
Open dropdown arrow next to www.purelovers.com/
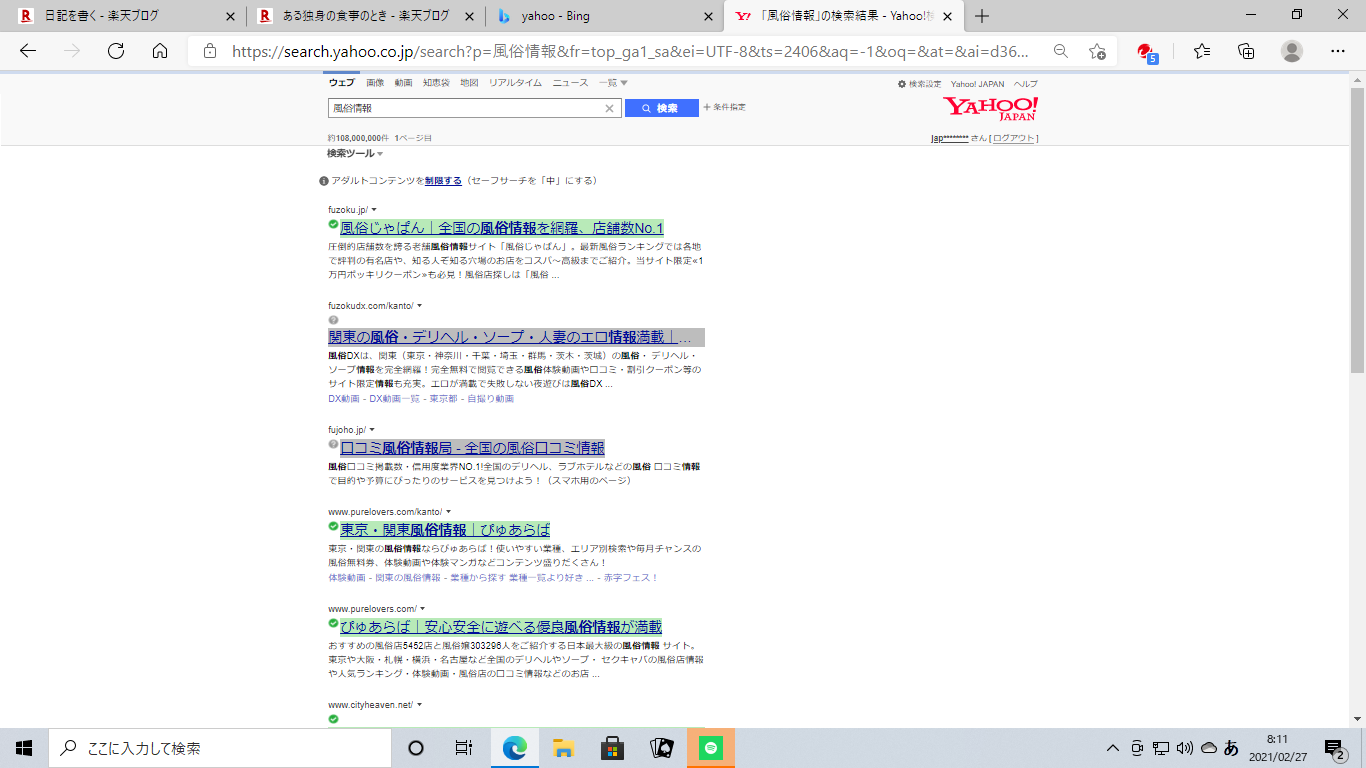tap(422, 609)
